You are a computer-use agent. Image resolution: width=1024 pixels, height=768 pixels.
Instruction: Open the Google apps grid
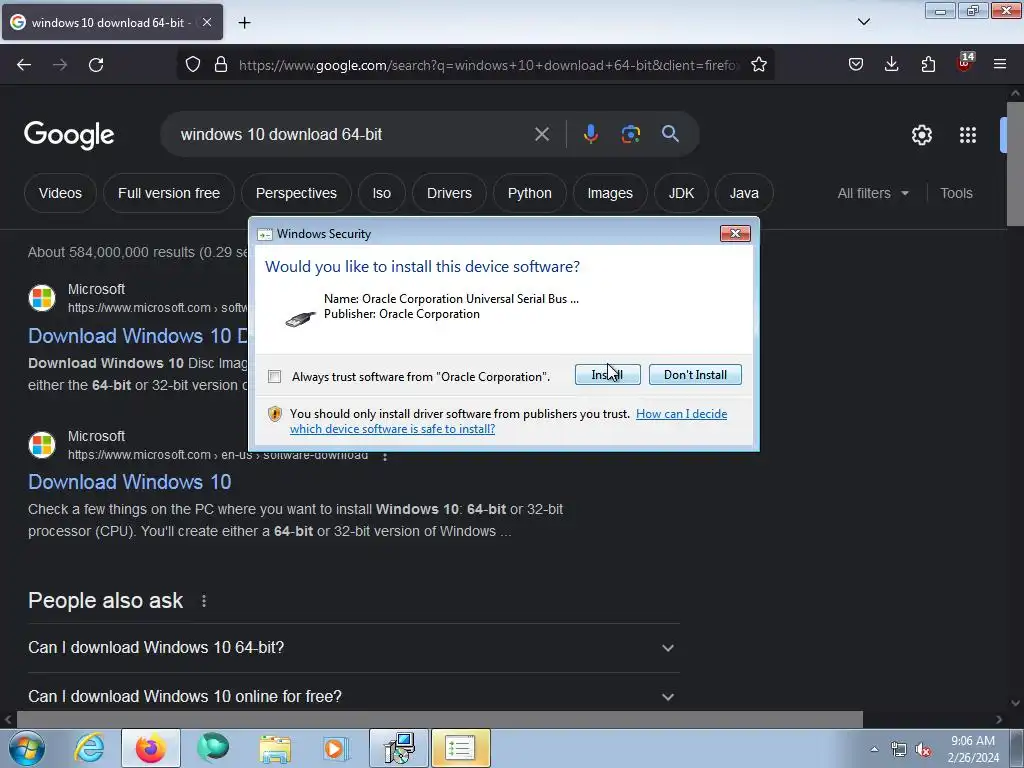[x=968, y=135]
